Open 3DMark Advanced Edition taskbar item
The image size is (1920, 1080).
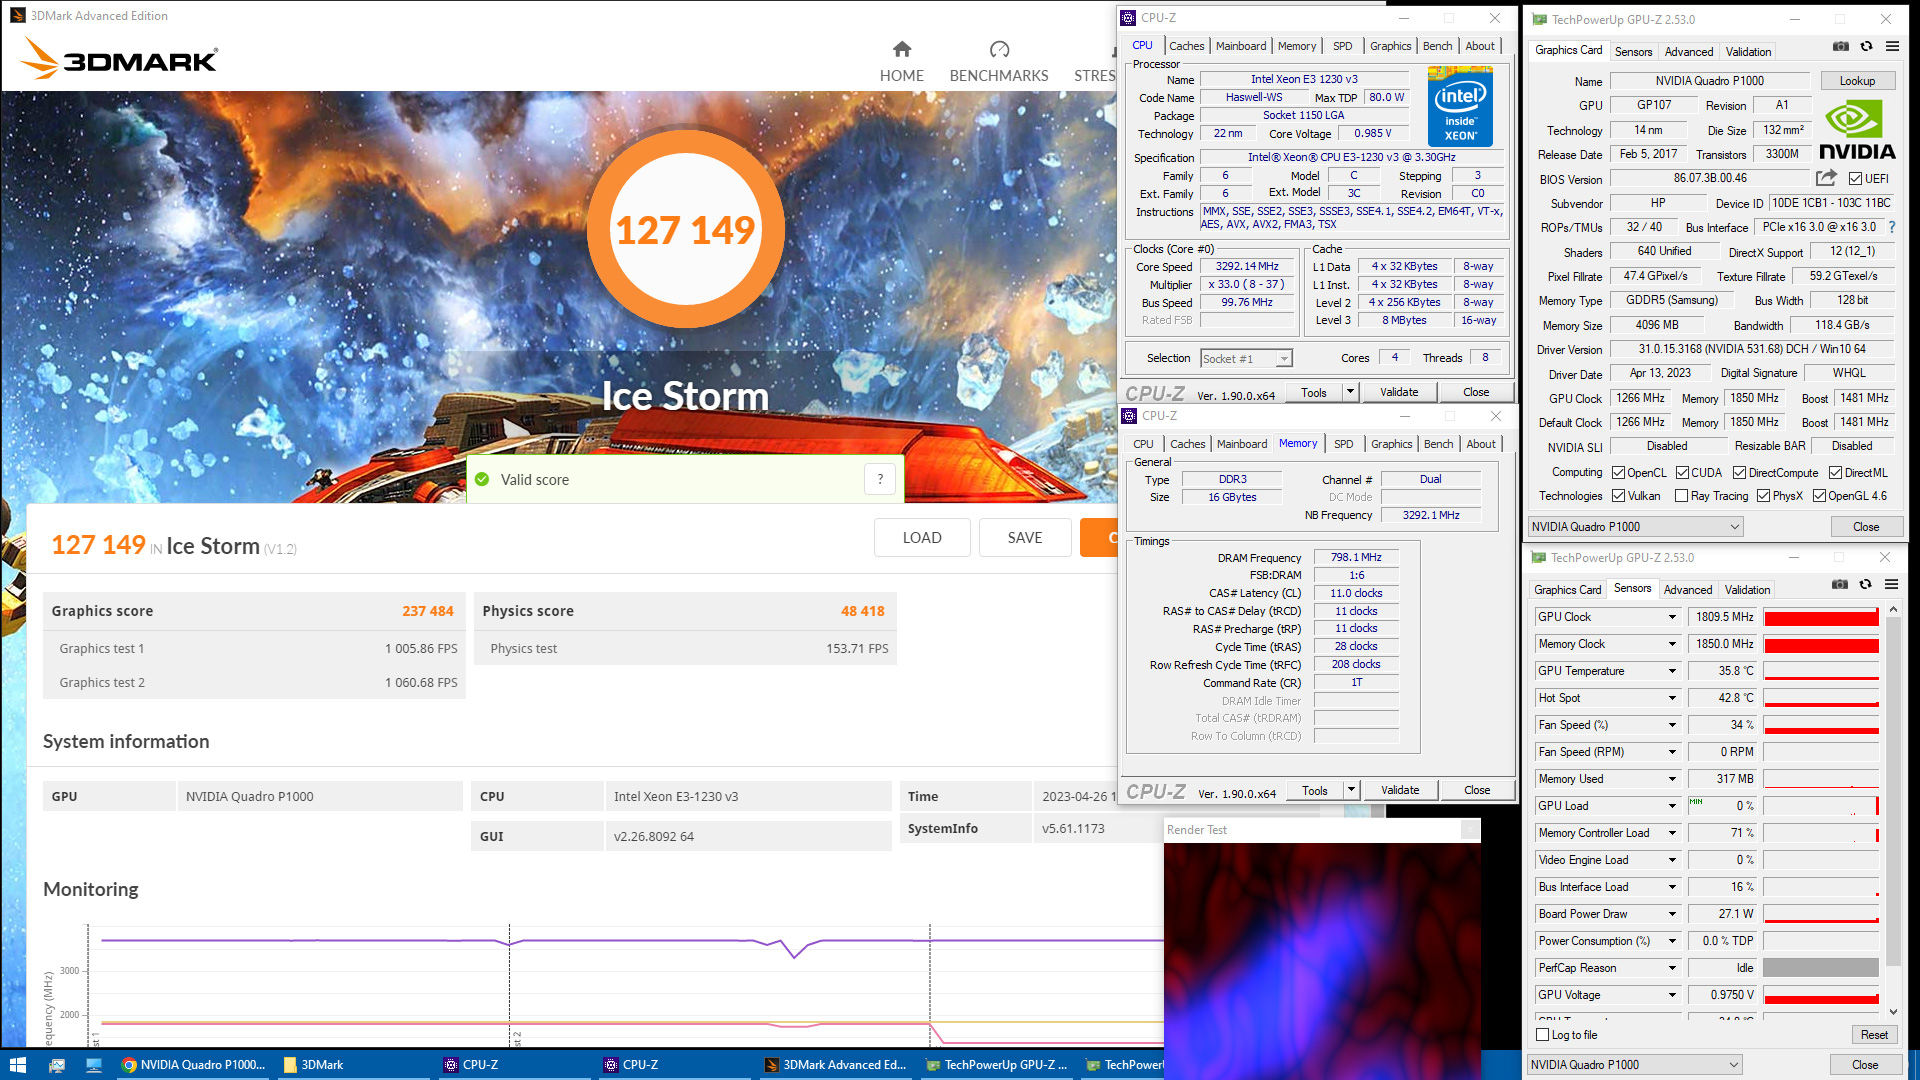835,1065
